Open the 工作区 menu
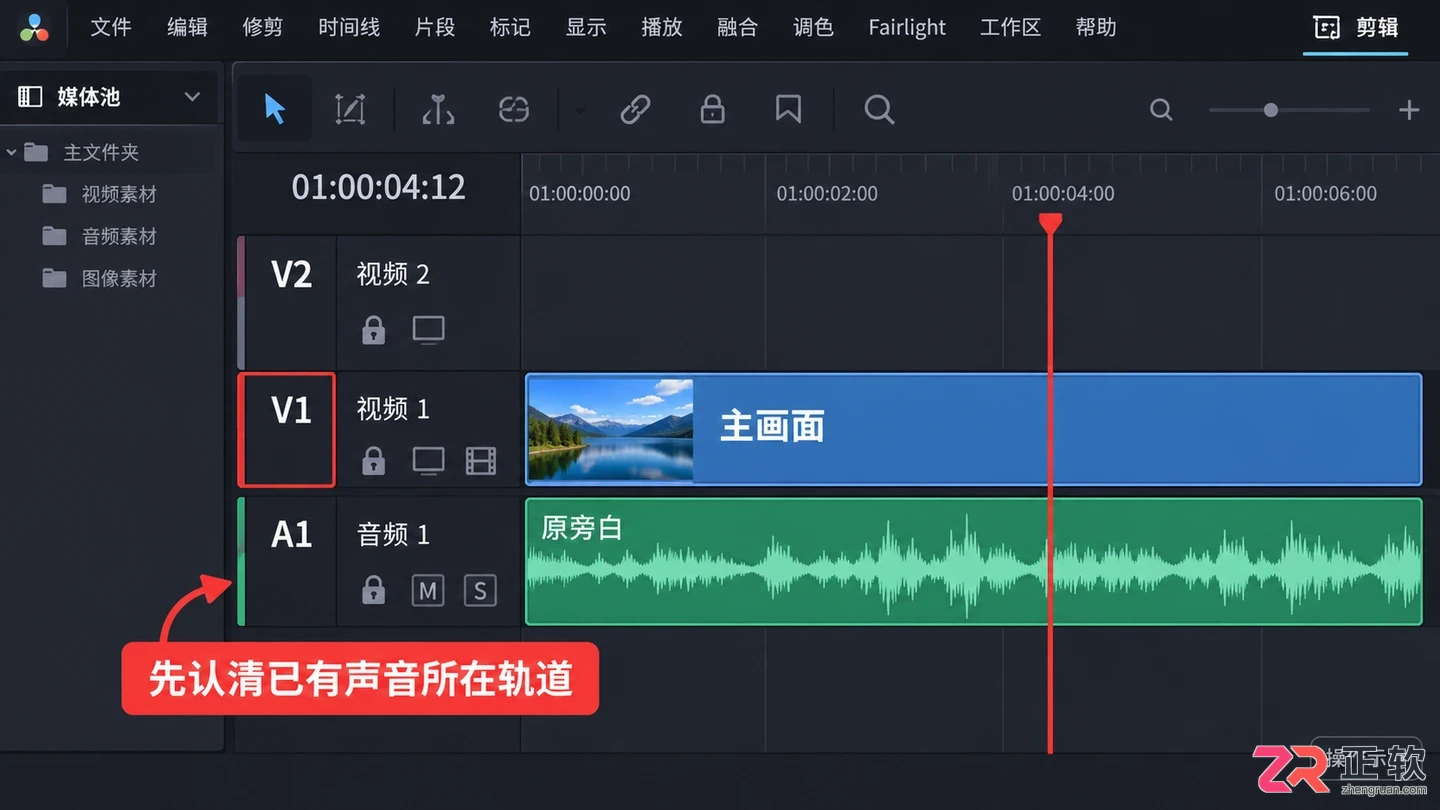 click(x=1010, y=27)
